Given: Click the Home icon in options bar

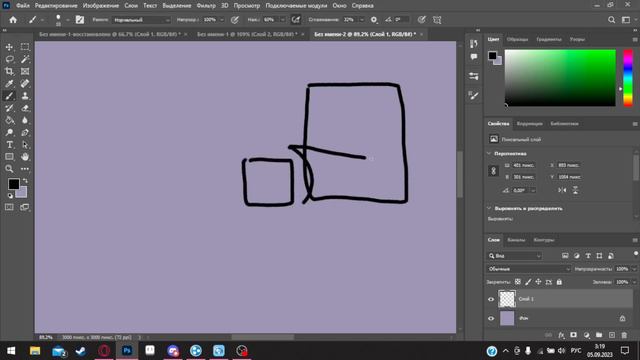Looking at the screenshot, I should [13, 20].
